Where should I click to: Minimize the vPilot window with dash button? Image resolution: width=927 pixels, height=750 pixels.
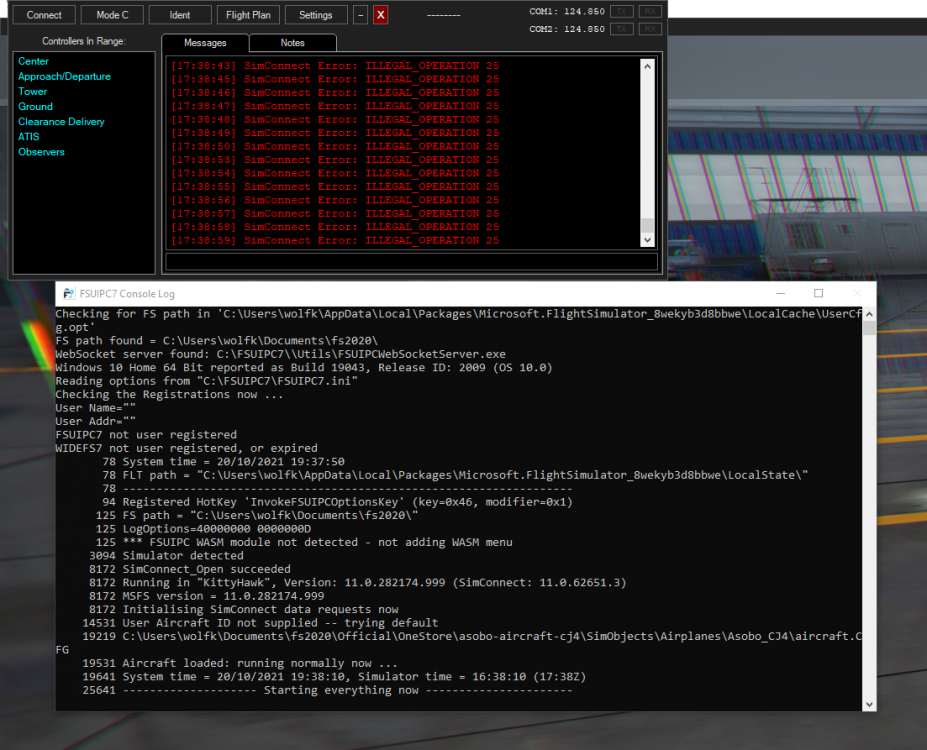click(x=360, y=15)
